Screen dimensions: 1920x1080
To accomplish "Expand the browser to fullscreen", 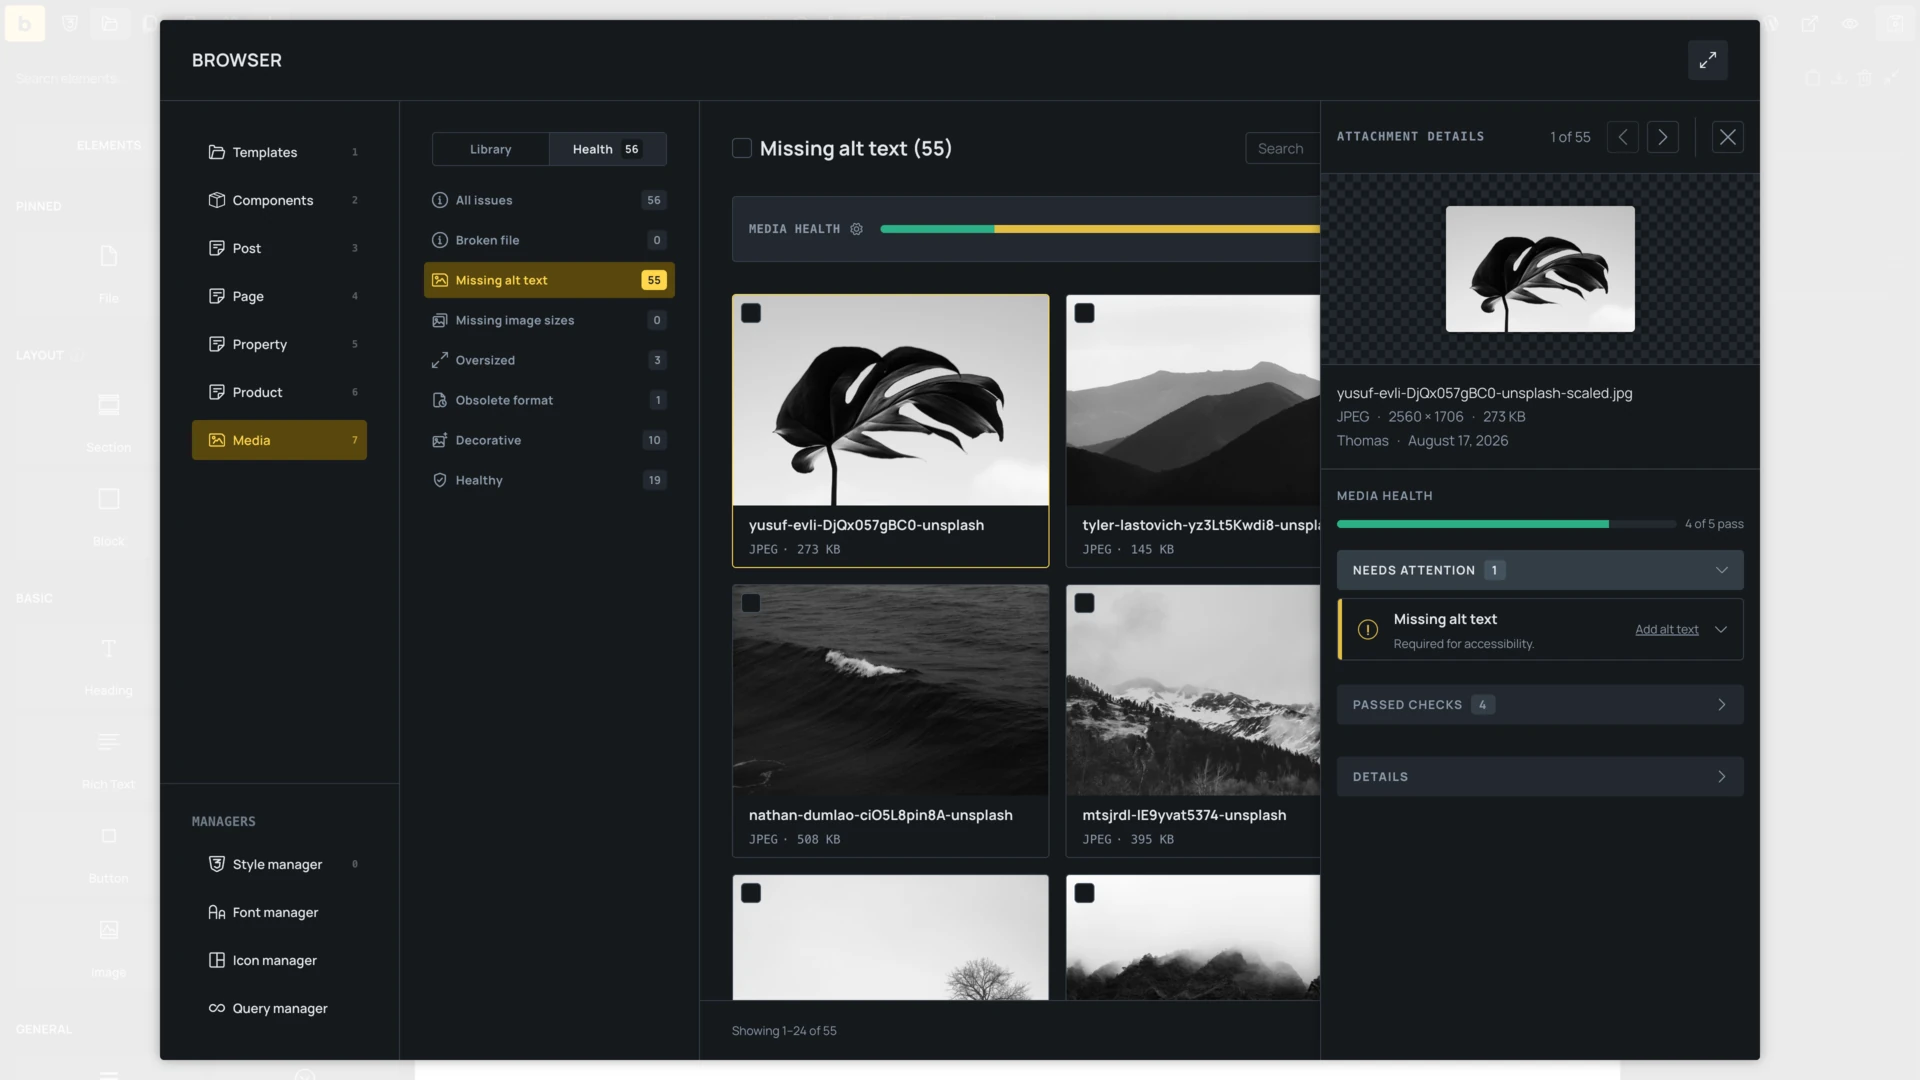I will click(x=1707, y=60).
